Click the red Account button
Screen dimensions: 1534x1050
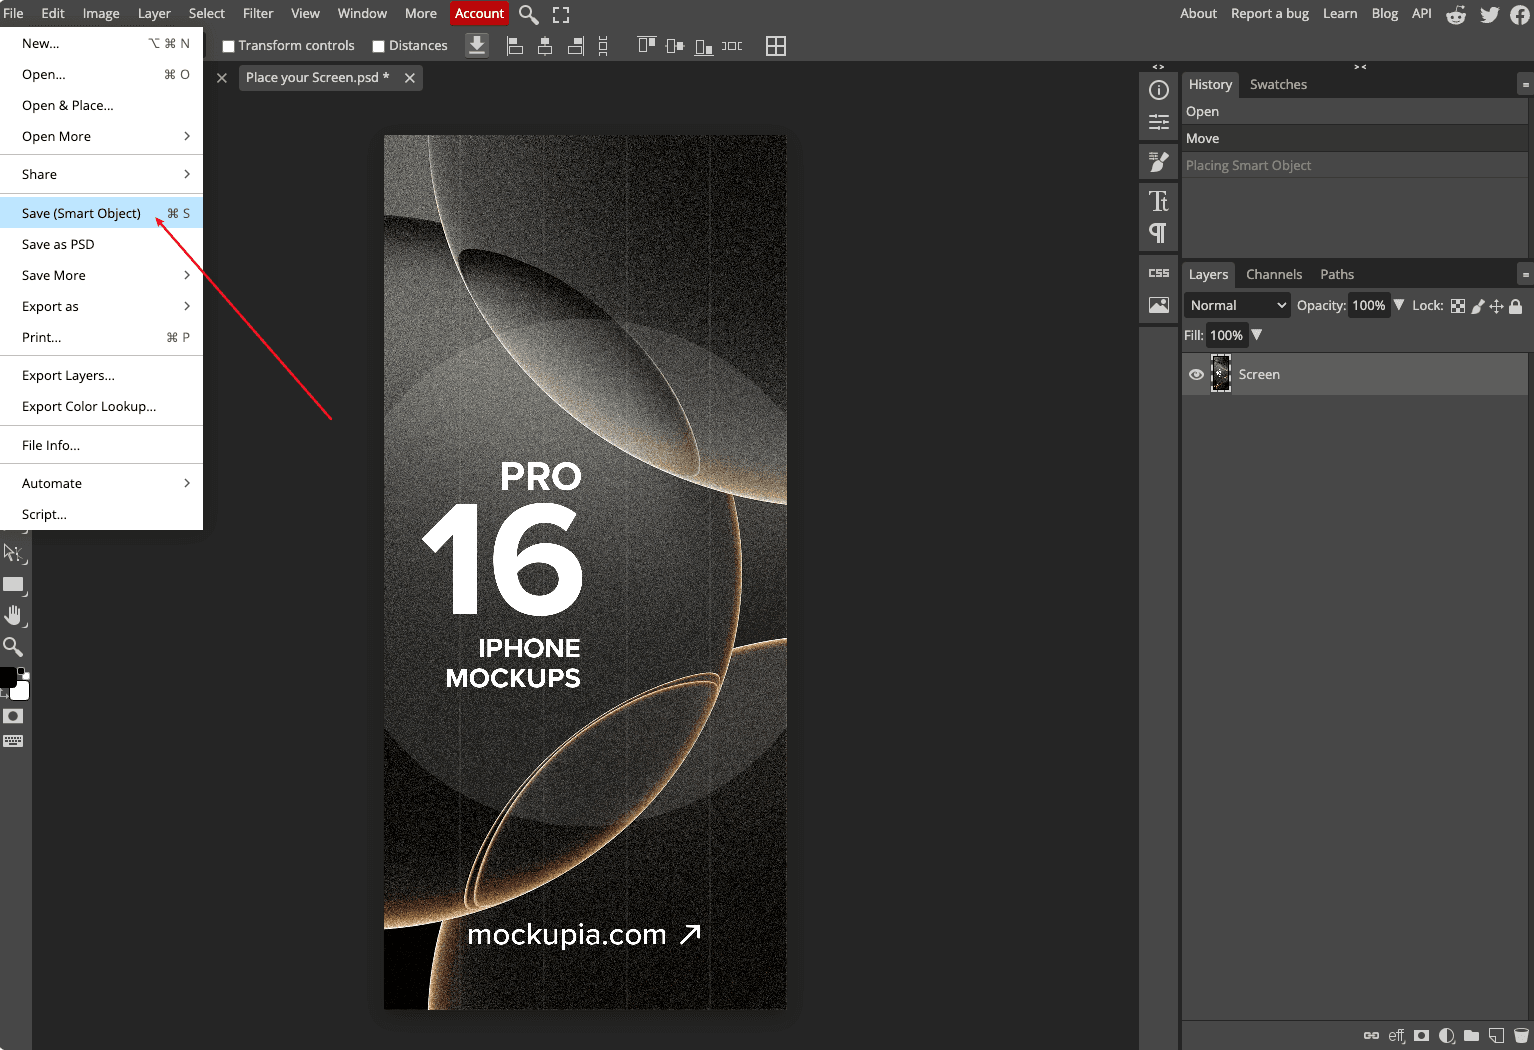479,13
